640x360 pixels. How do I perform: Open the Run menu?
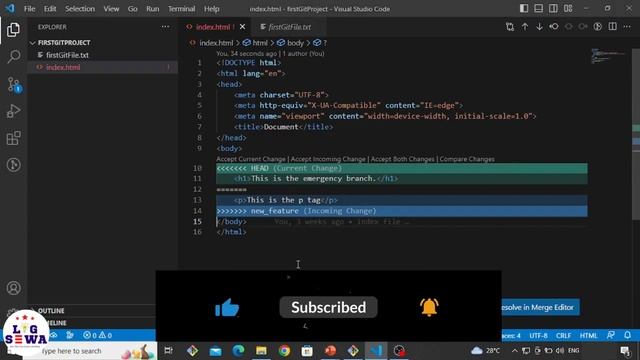(153, 9)
